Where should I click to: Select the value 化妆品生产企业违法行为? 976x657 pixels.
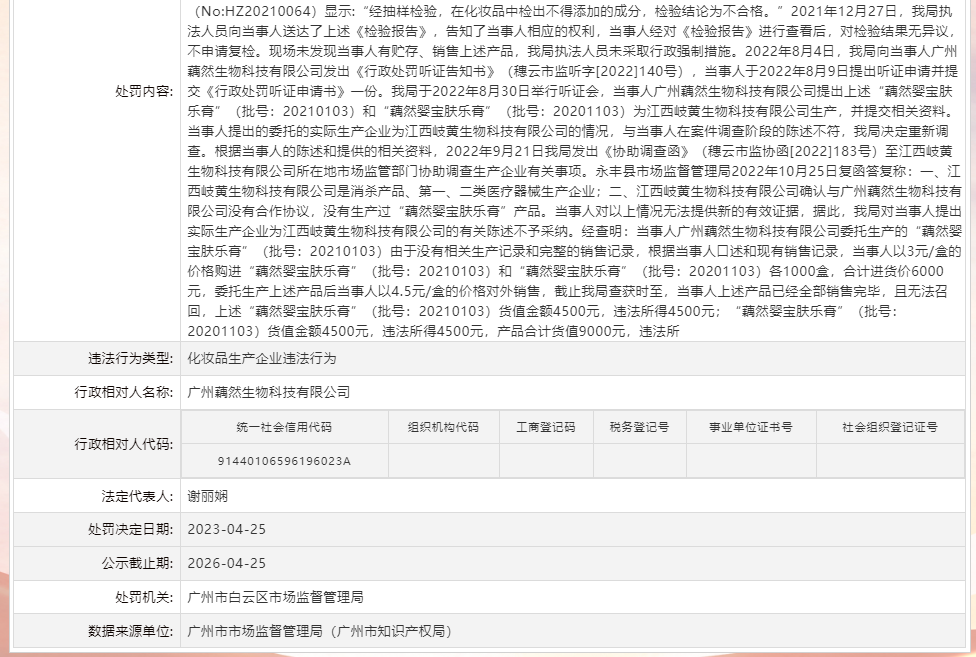pos(261,358)
